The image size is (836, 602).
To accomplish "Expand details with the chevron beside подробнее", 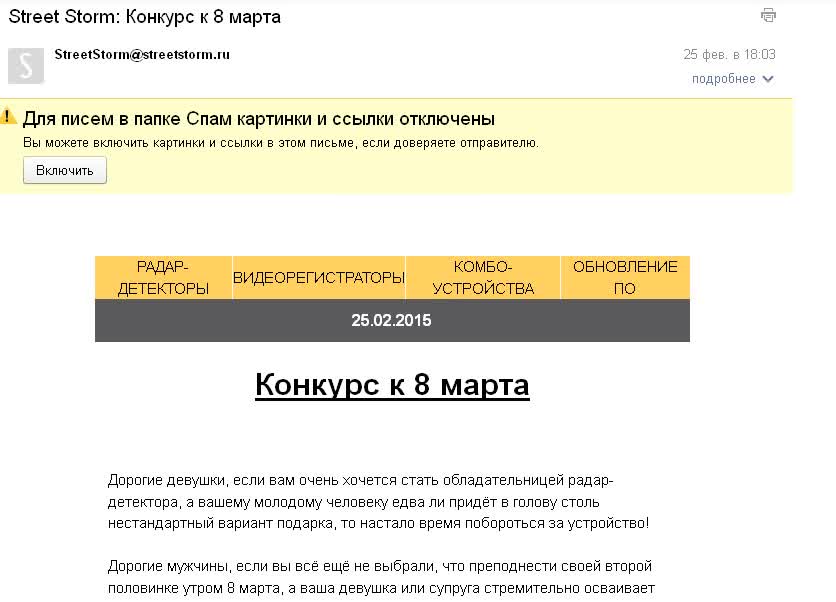I will (x=768, y=79).
